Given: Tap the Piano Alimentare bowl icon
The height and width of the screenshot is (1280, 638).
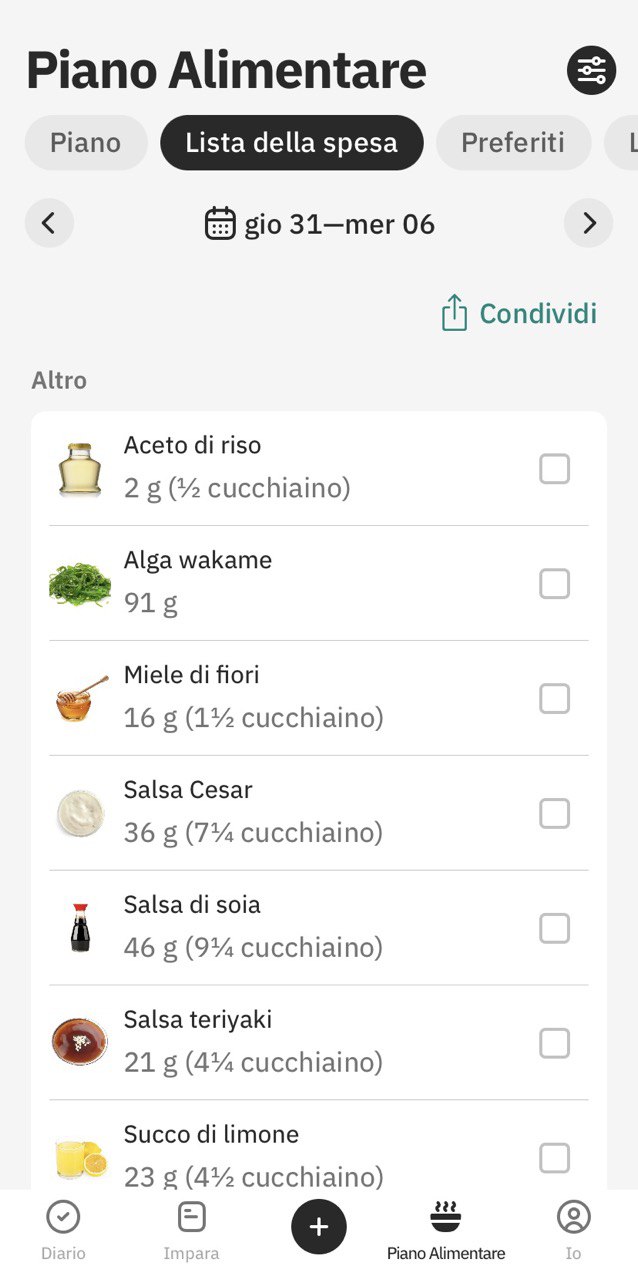Looking at the screenshot, I should [446, 1217].
